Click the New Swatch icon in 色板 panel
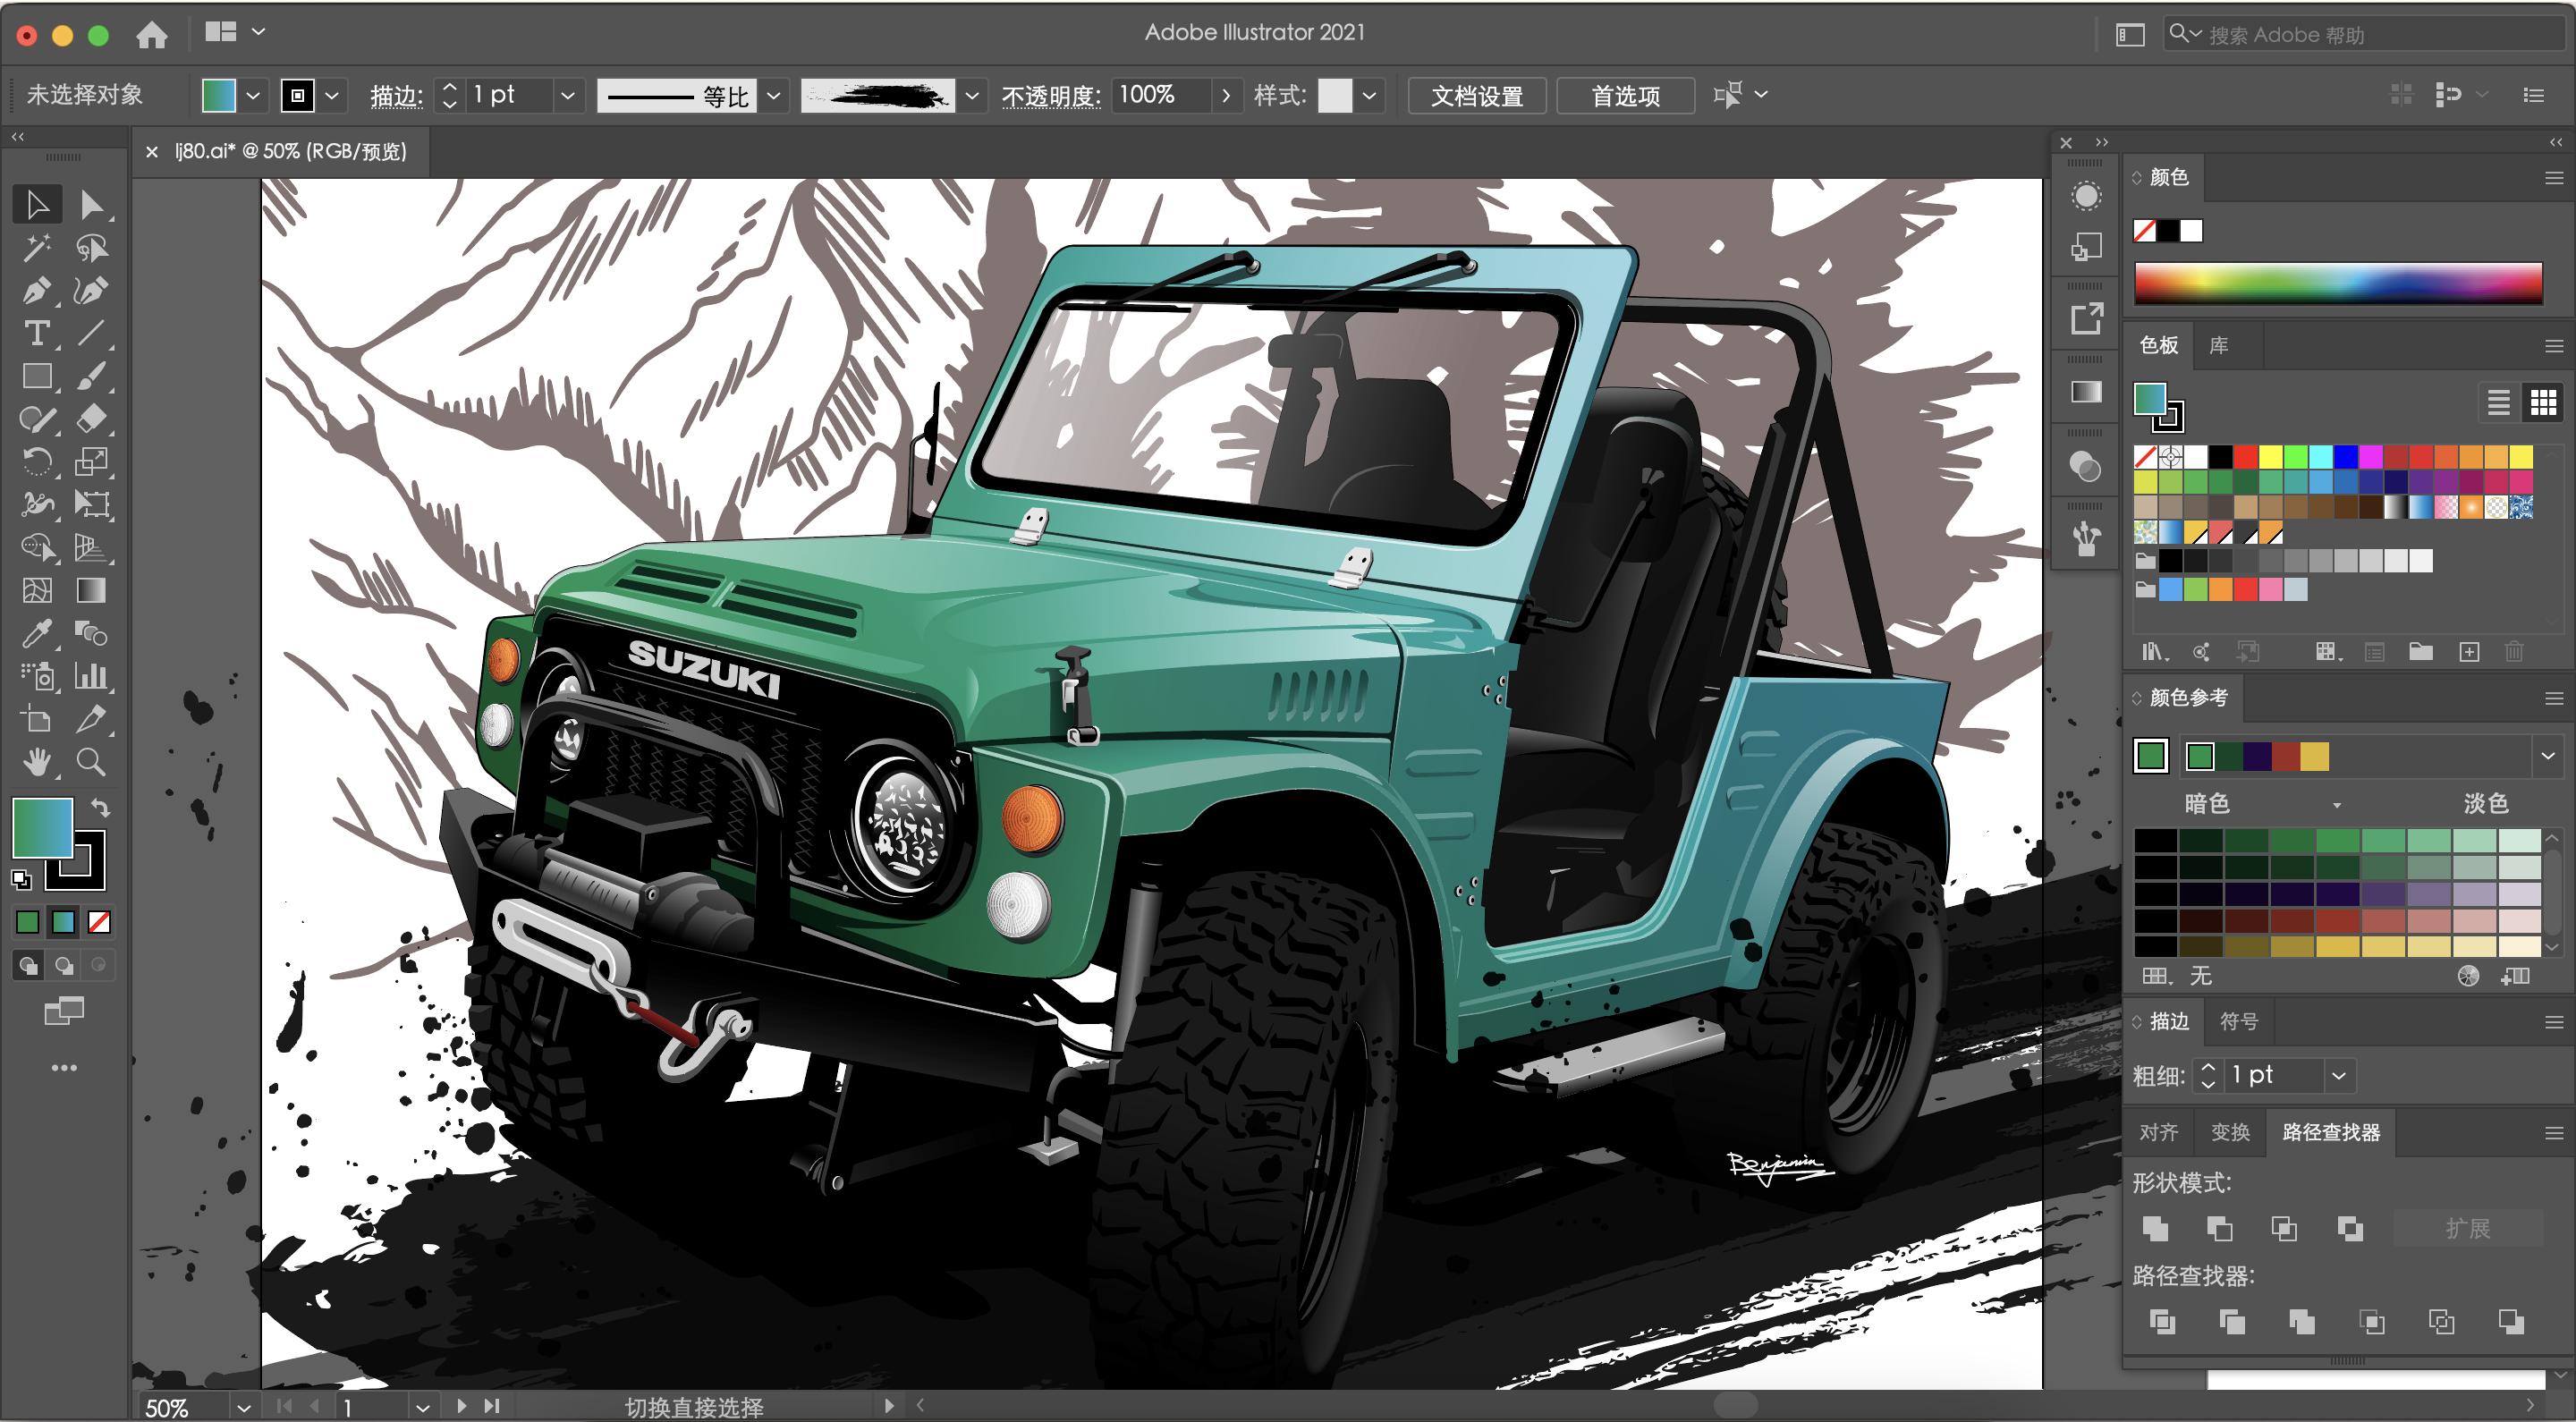This screenshot has height=1422, width=2576. 2470,651
